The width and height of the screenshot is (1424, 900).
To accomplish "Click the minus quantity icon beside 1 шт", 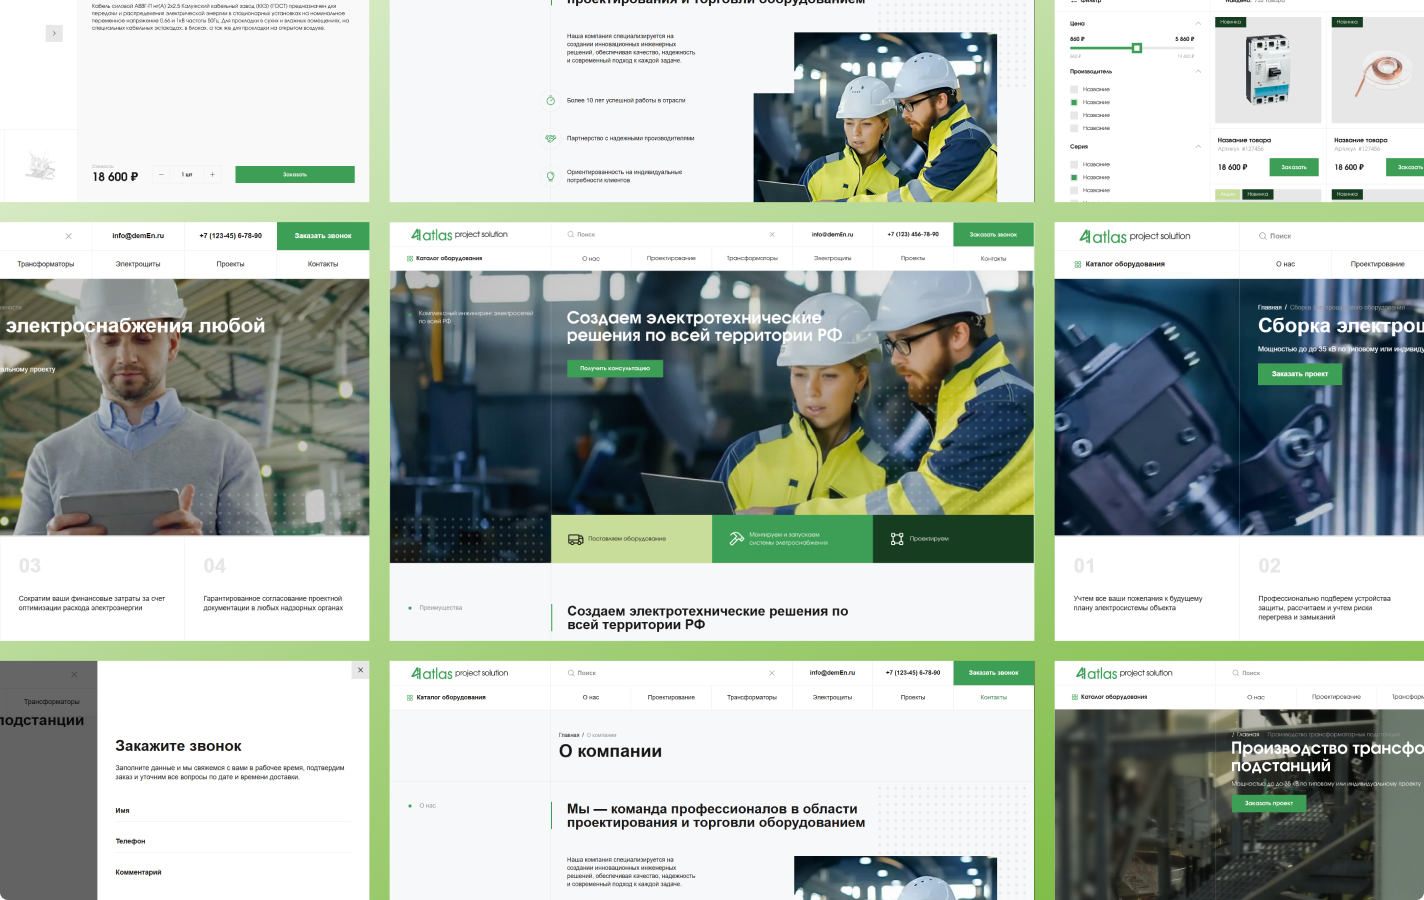I will pos(161,175).
